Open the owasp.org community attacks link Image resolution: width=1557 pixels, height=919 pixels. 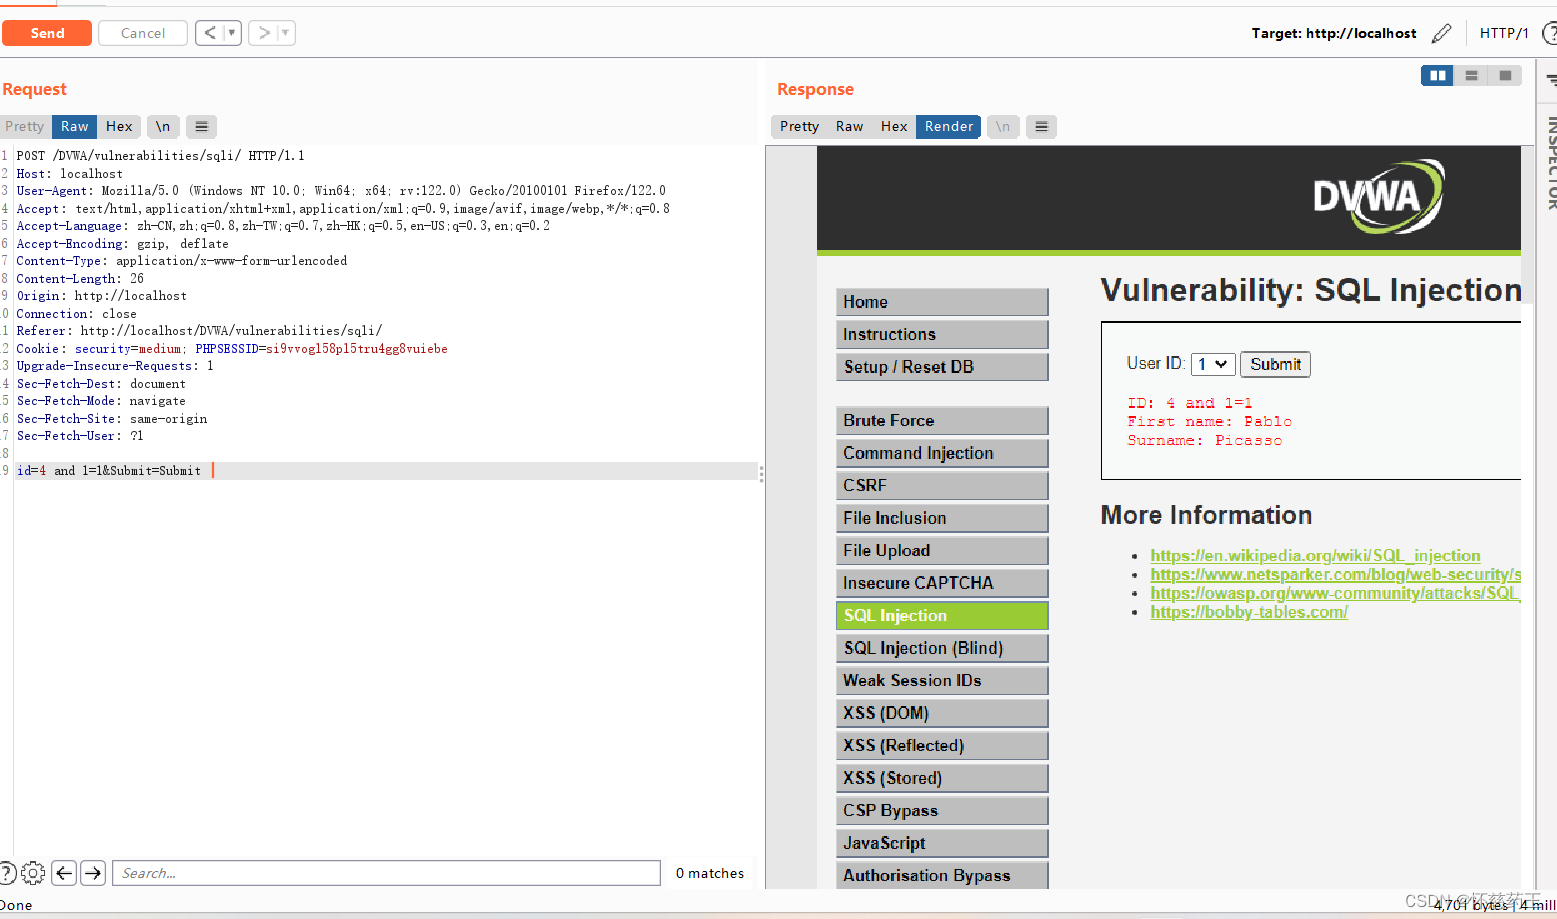(x=1335, y=594)
